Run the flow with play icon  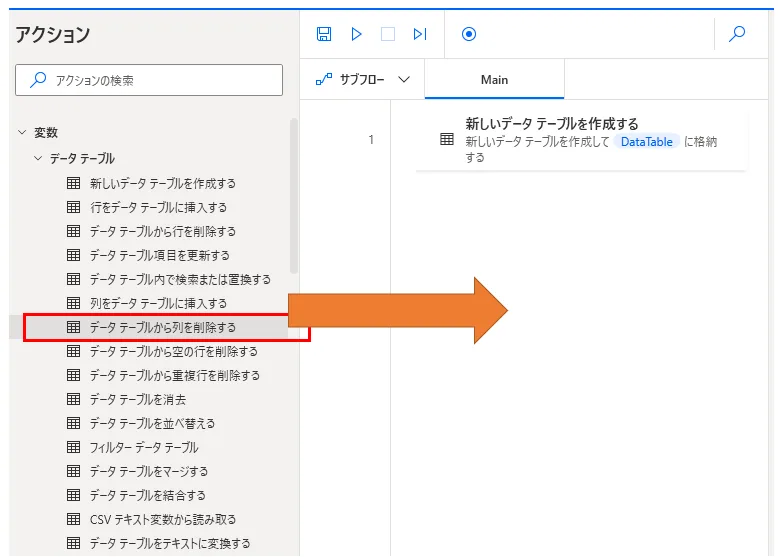[356, 34]
